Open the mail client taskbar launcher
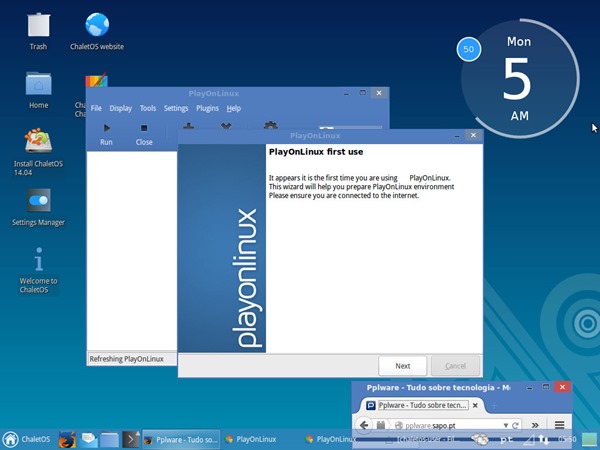The width and height of the screenshot is (600, 450). 89,439
